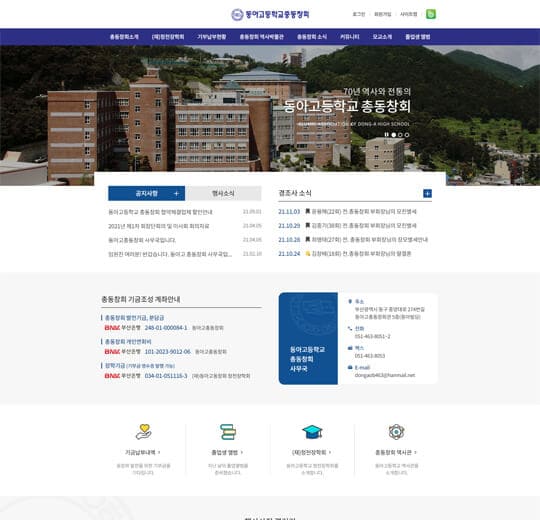
Task: Open the 총동창회 역사박물관 menu
Action: [261, 37]
